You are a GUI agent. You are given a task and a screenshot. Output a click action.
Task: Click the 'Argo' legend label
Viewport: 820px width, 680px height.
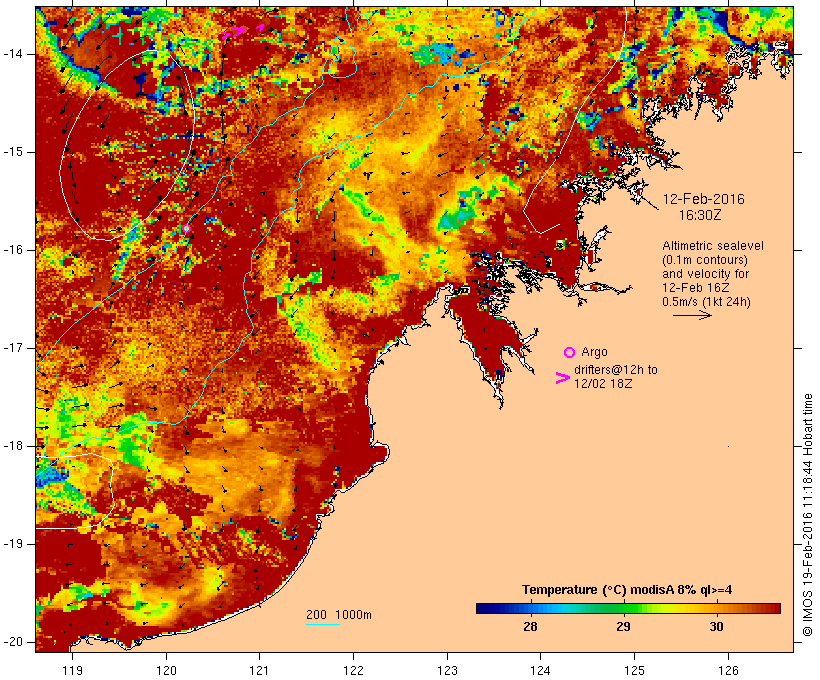(x=594, y=352)
